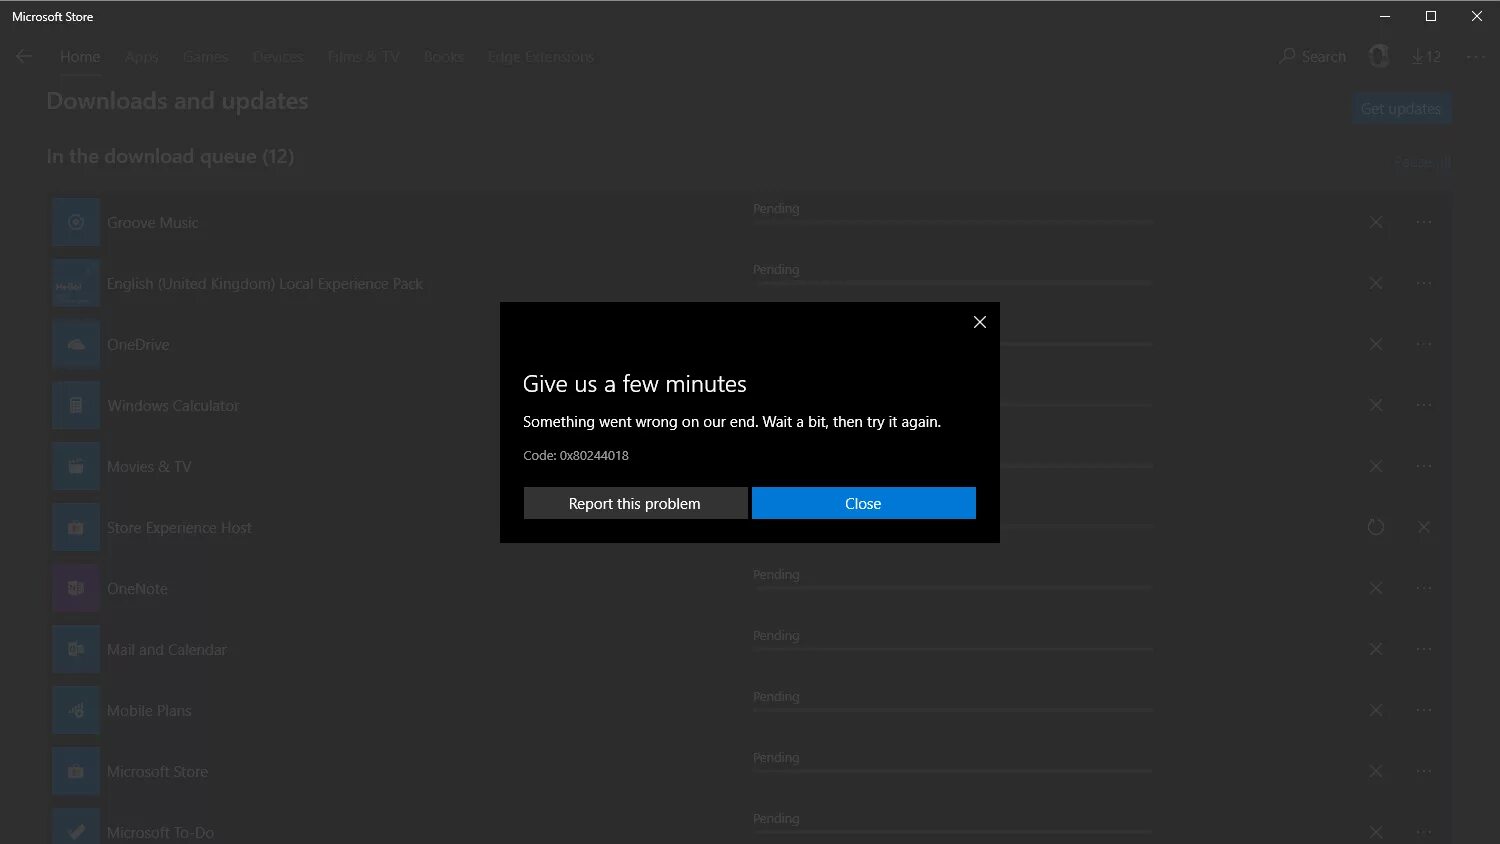Open more options for English Local Experience Pack
Screen dimensions: 1500x844
(x=1424, y=283)
